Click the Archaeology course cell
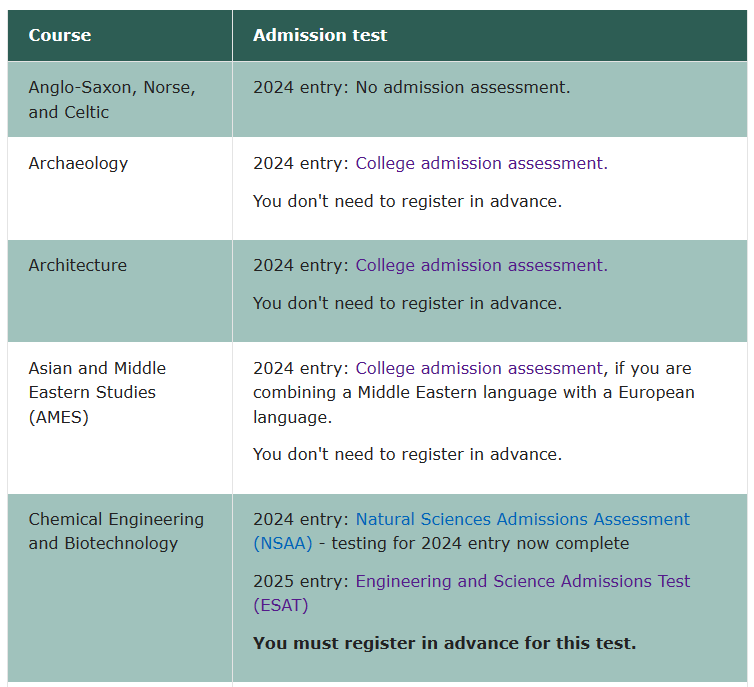Image resolution: width=754 pixels, height=687 pixels. pyautogui.click(x=120, y=188)
